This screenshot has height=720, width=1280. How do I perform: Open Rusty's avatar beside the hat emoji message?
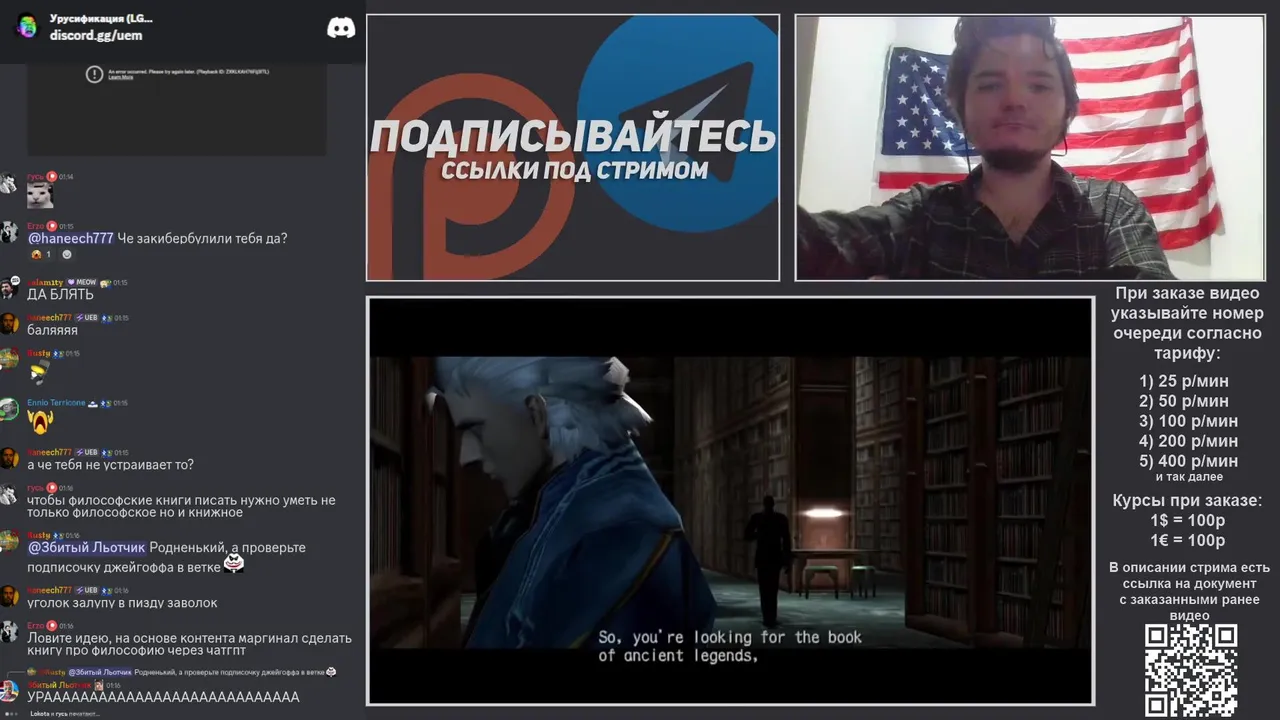point(9,359)
